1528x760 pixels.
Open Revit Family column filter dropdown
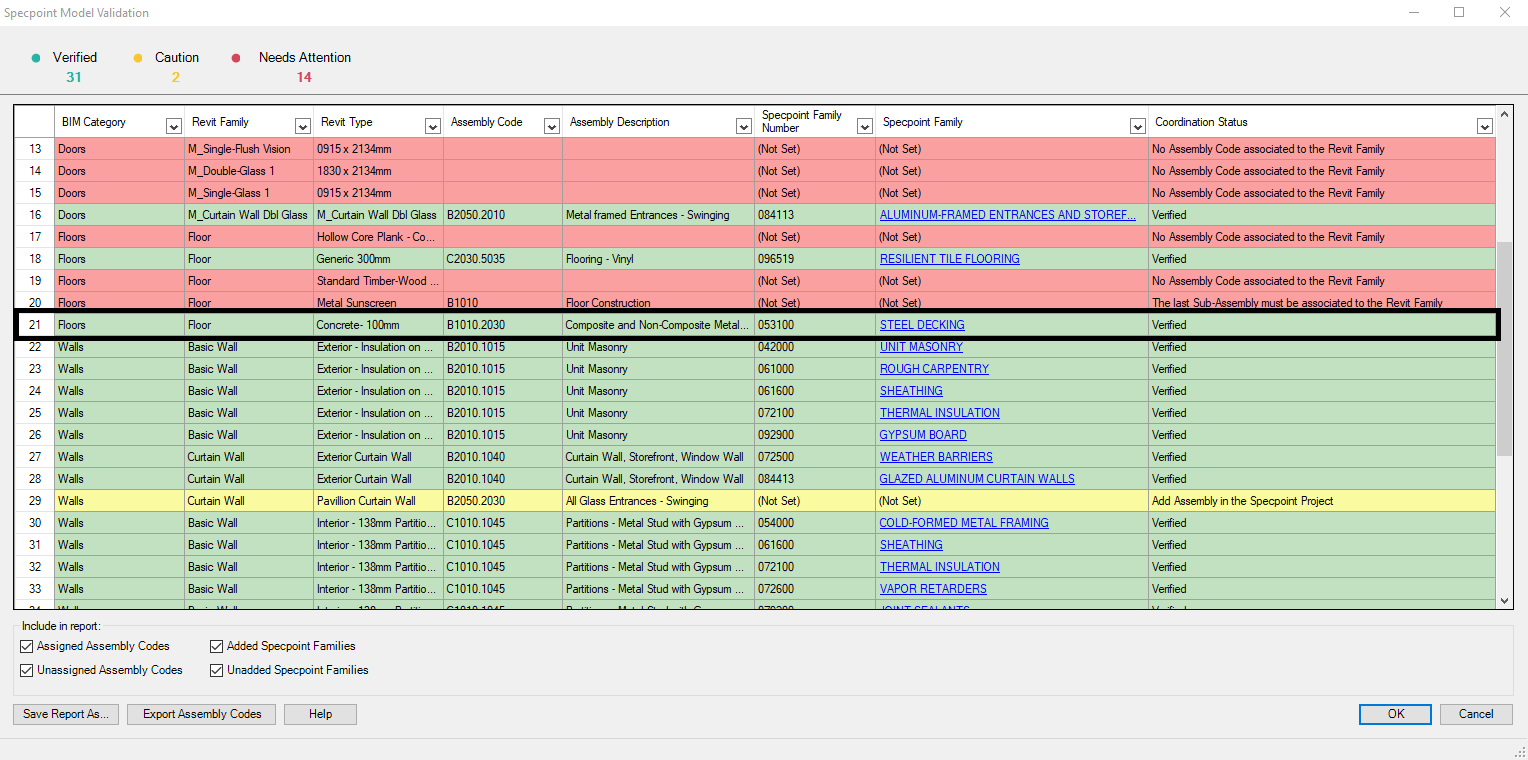(303, 126)
